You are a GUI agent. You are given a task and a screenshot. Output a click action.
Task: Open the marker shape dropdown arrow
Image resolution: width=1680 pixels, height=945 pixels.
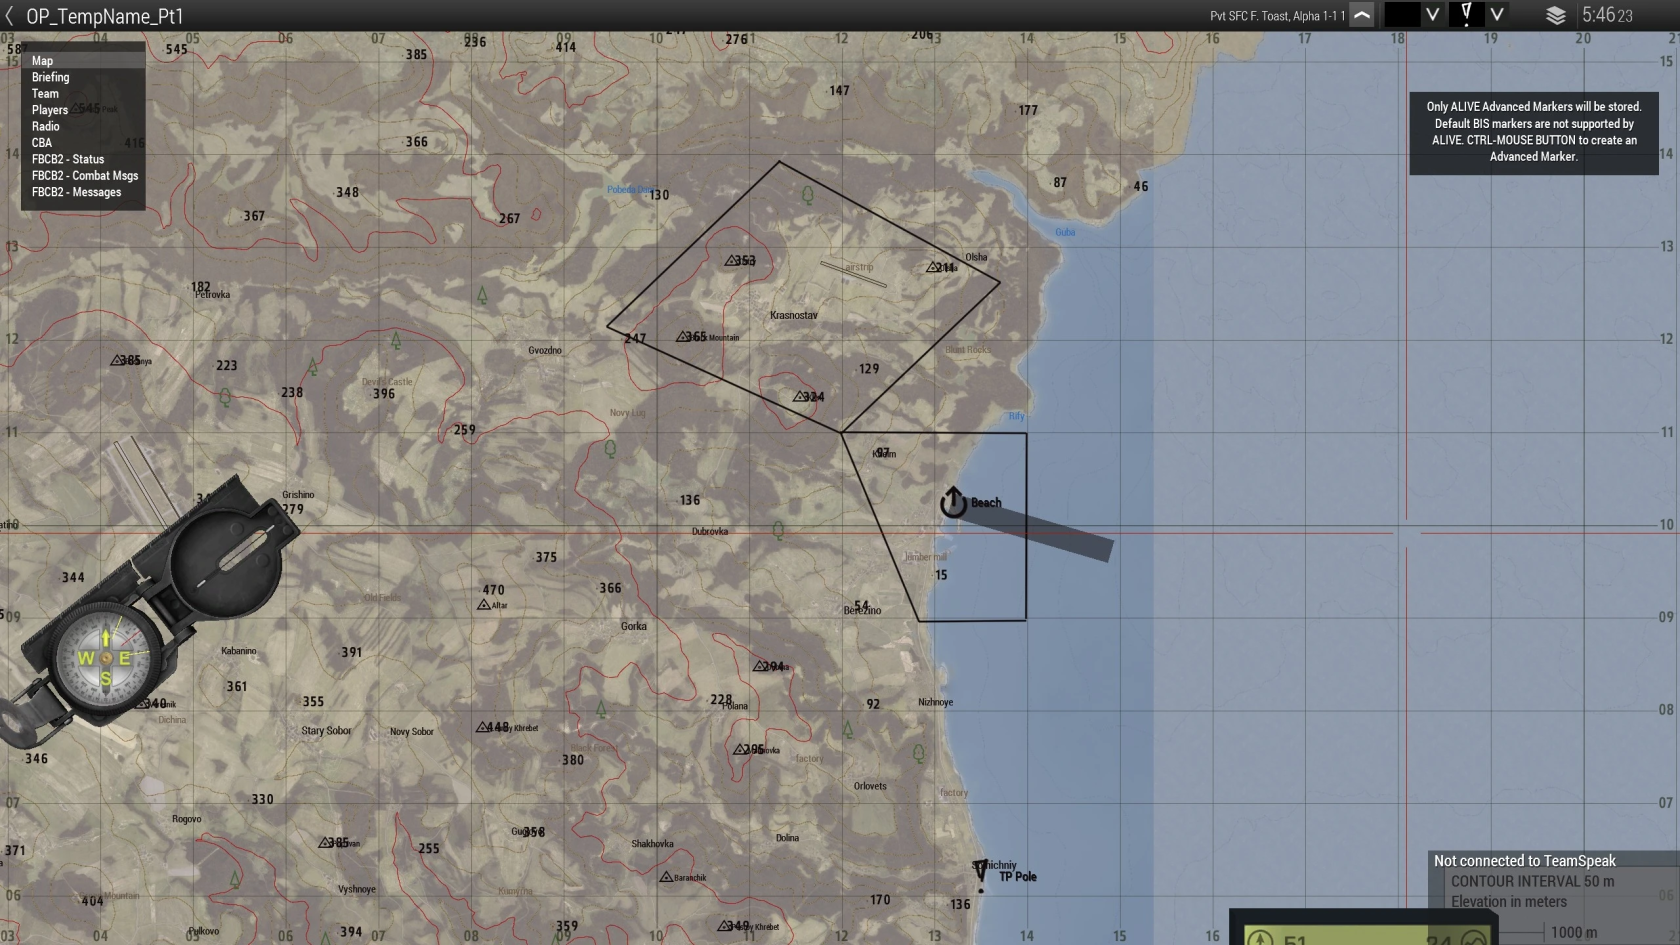click(x=1497, y=15)
